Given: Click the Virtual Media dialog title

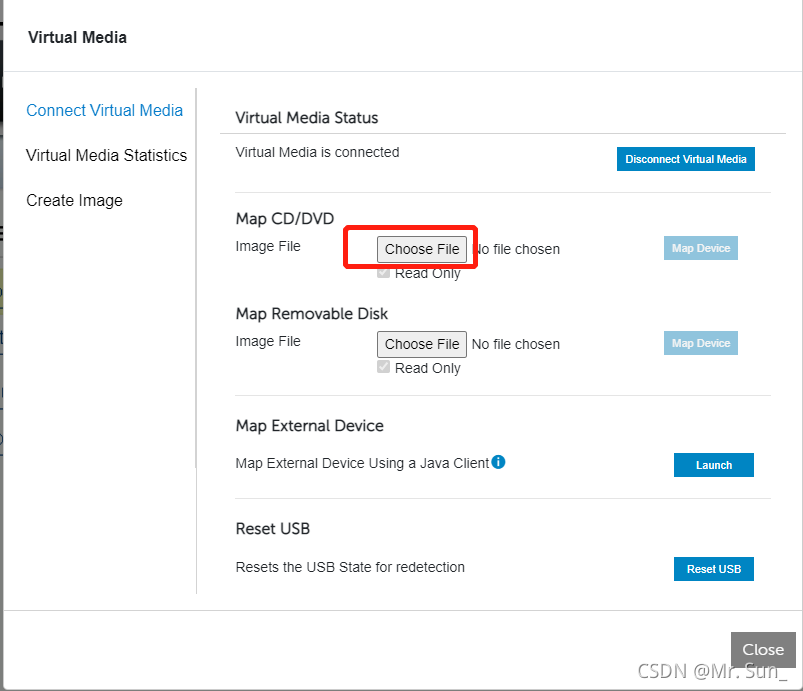Looking at the screenshot, I should [78, 38].
